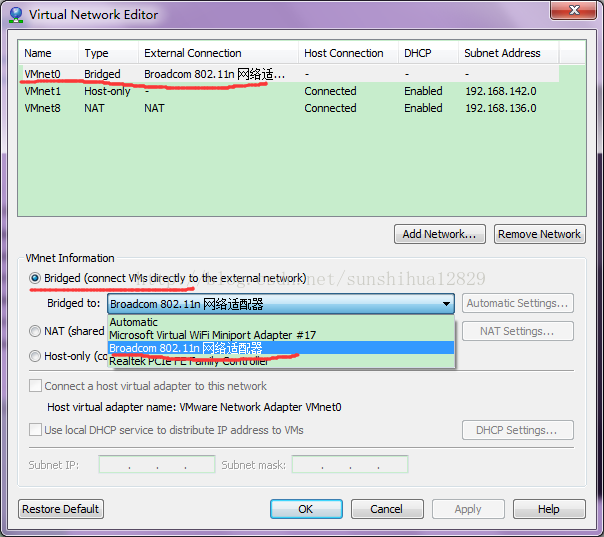Select the Host-only radio button
604x537 pixels.
point(35,356)
